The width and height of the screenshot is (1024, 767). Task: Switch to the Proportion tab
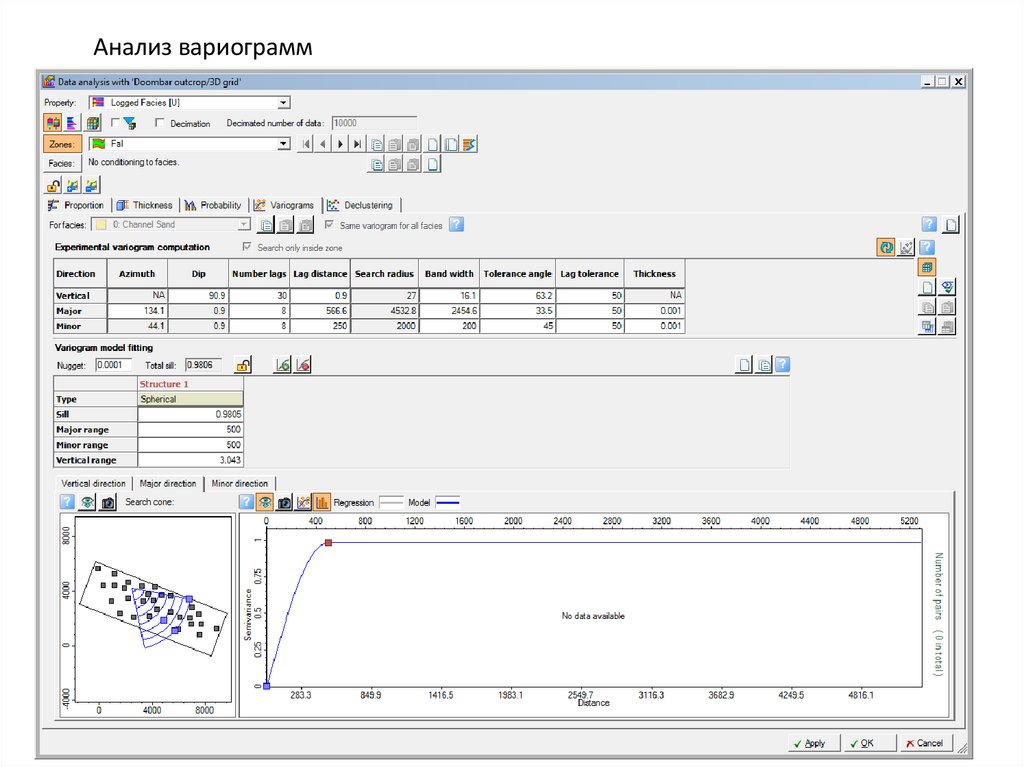coord(77,205)
